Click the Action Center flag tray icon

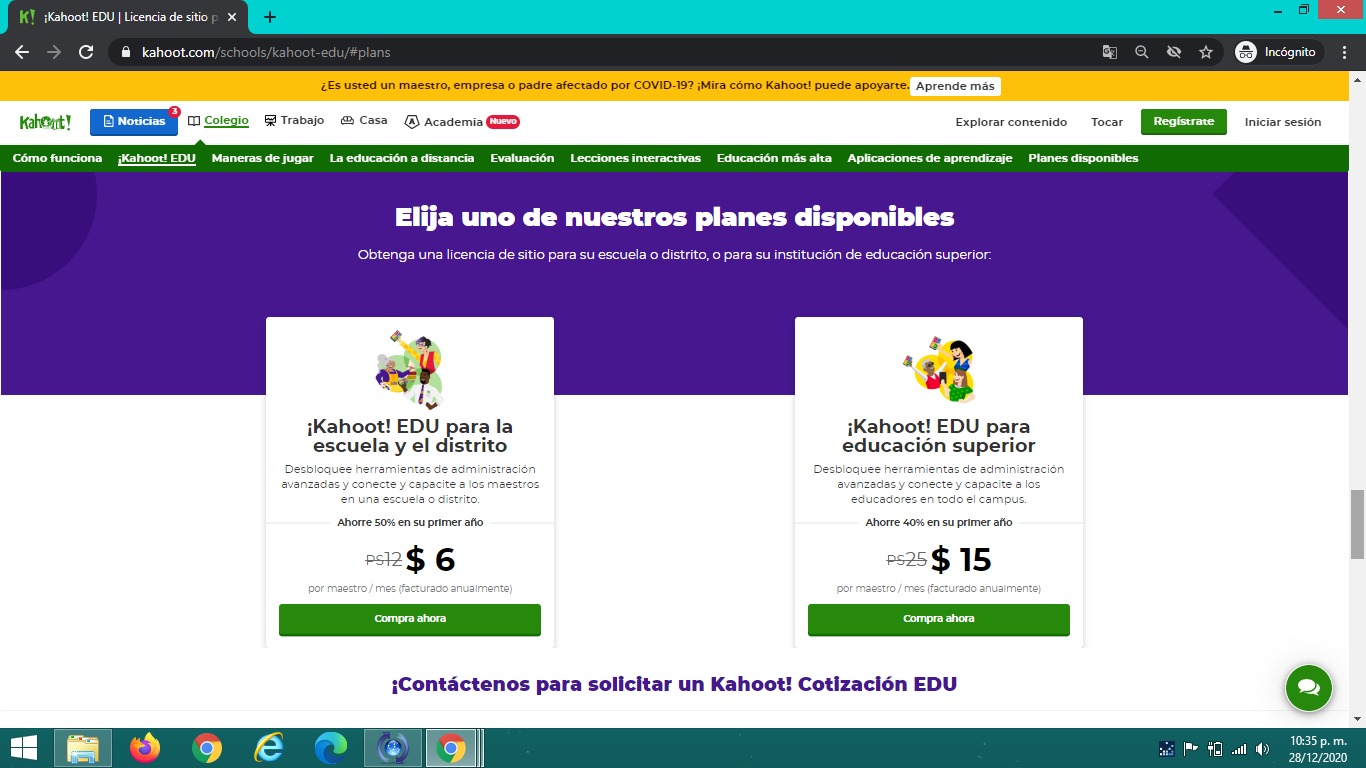click(1191, 748)
